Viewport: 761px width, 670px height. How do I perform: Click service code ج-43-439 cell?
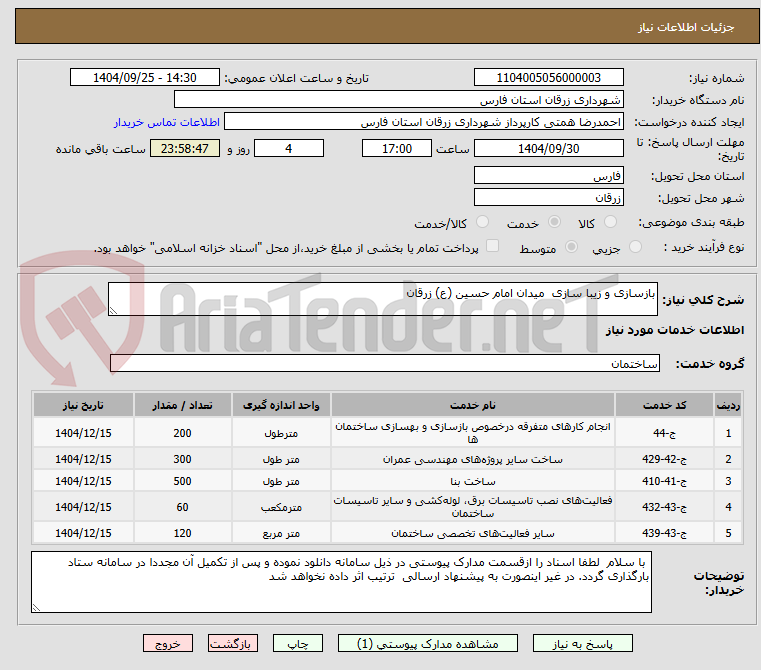click(664, 533)
